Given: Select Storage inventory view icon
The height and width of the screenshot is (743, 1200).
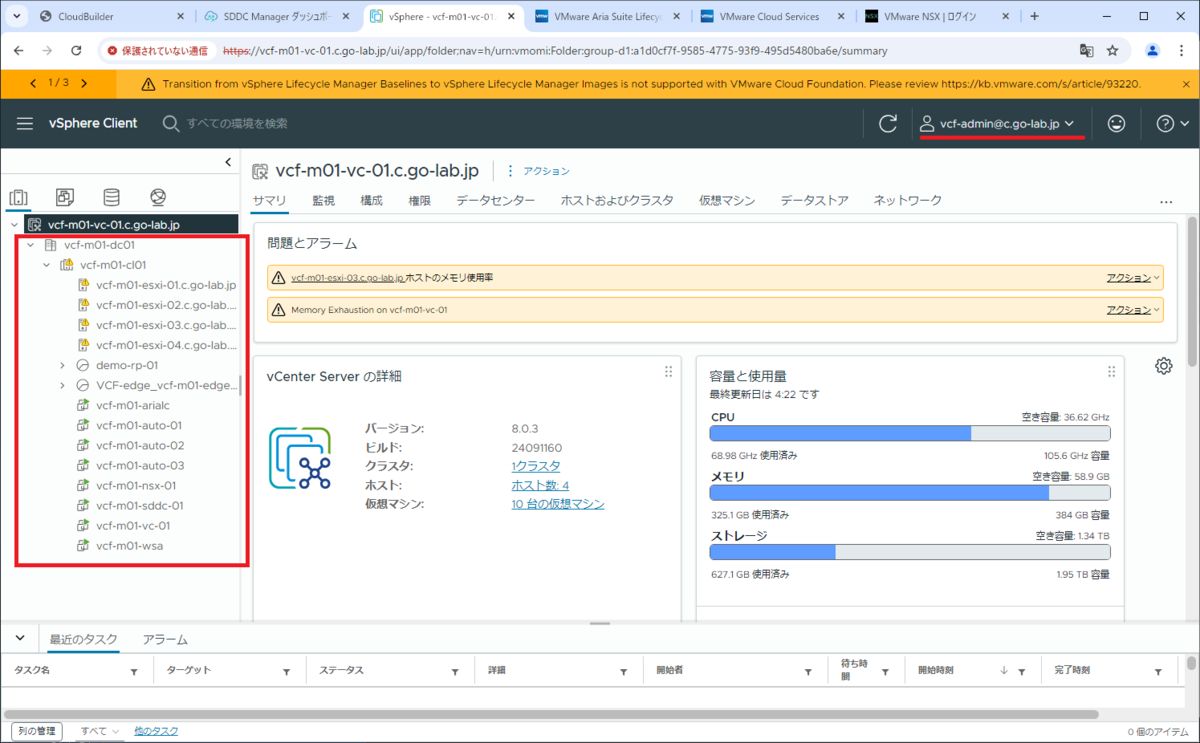Looking at the screenshot, I should (x=111, y=197).
